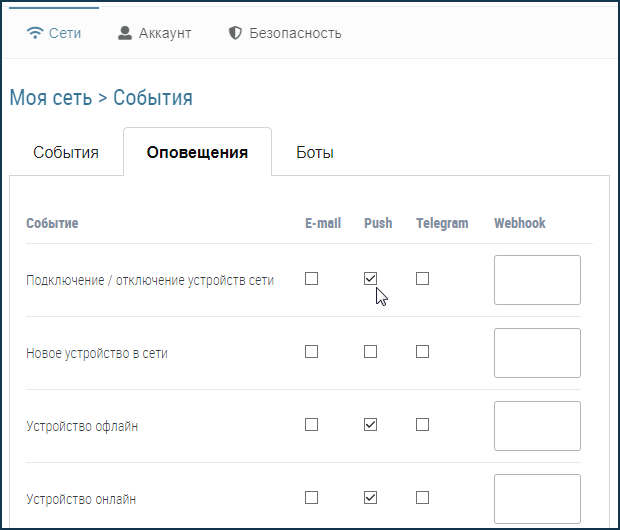Enable E-mail for Подключение / отключение устройств сети
This screenshot has height=530, width=620.
click(312, 279)
